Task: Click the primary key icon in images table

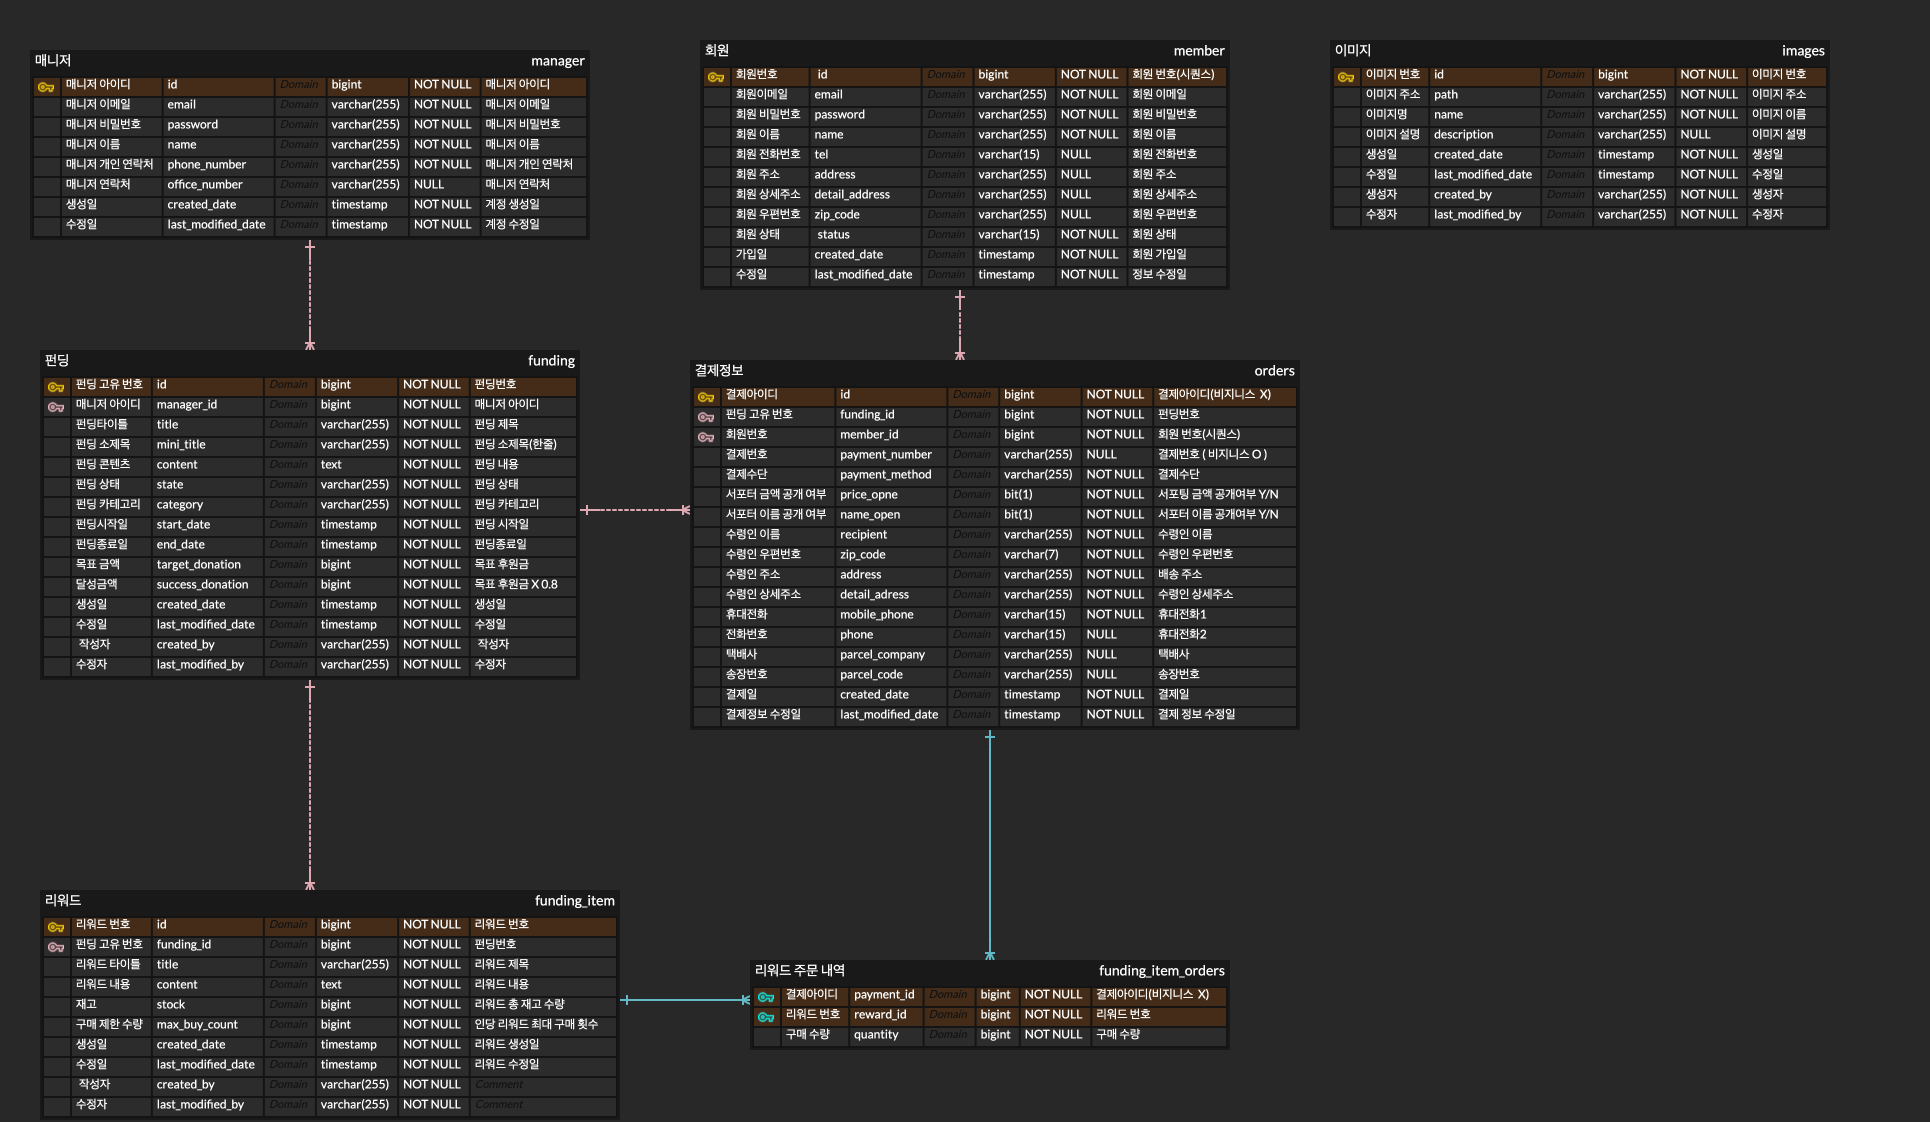Action: tap(1346, 77)
